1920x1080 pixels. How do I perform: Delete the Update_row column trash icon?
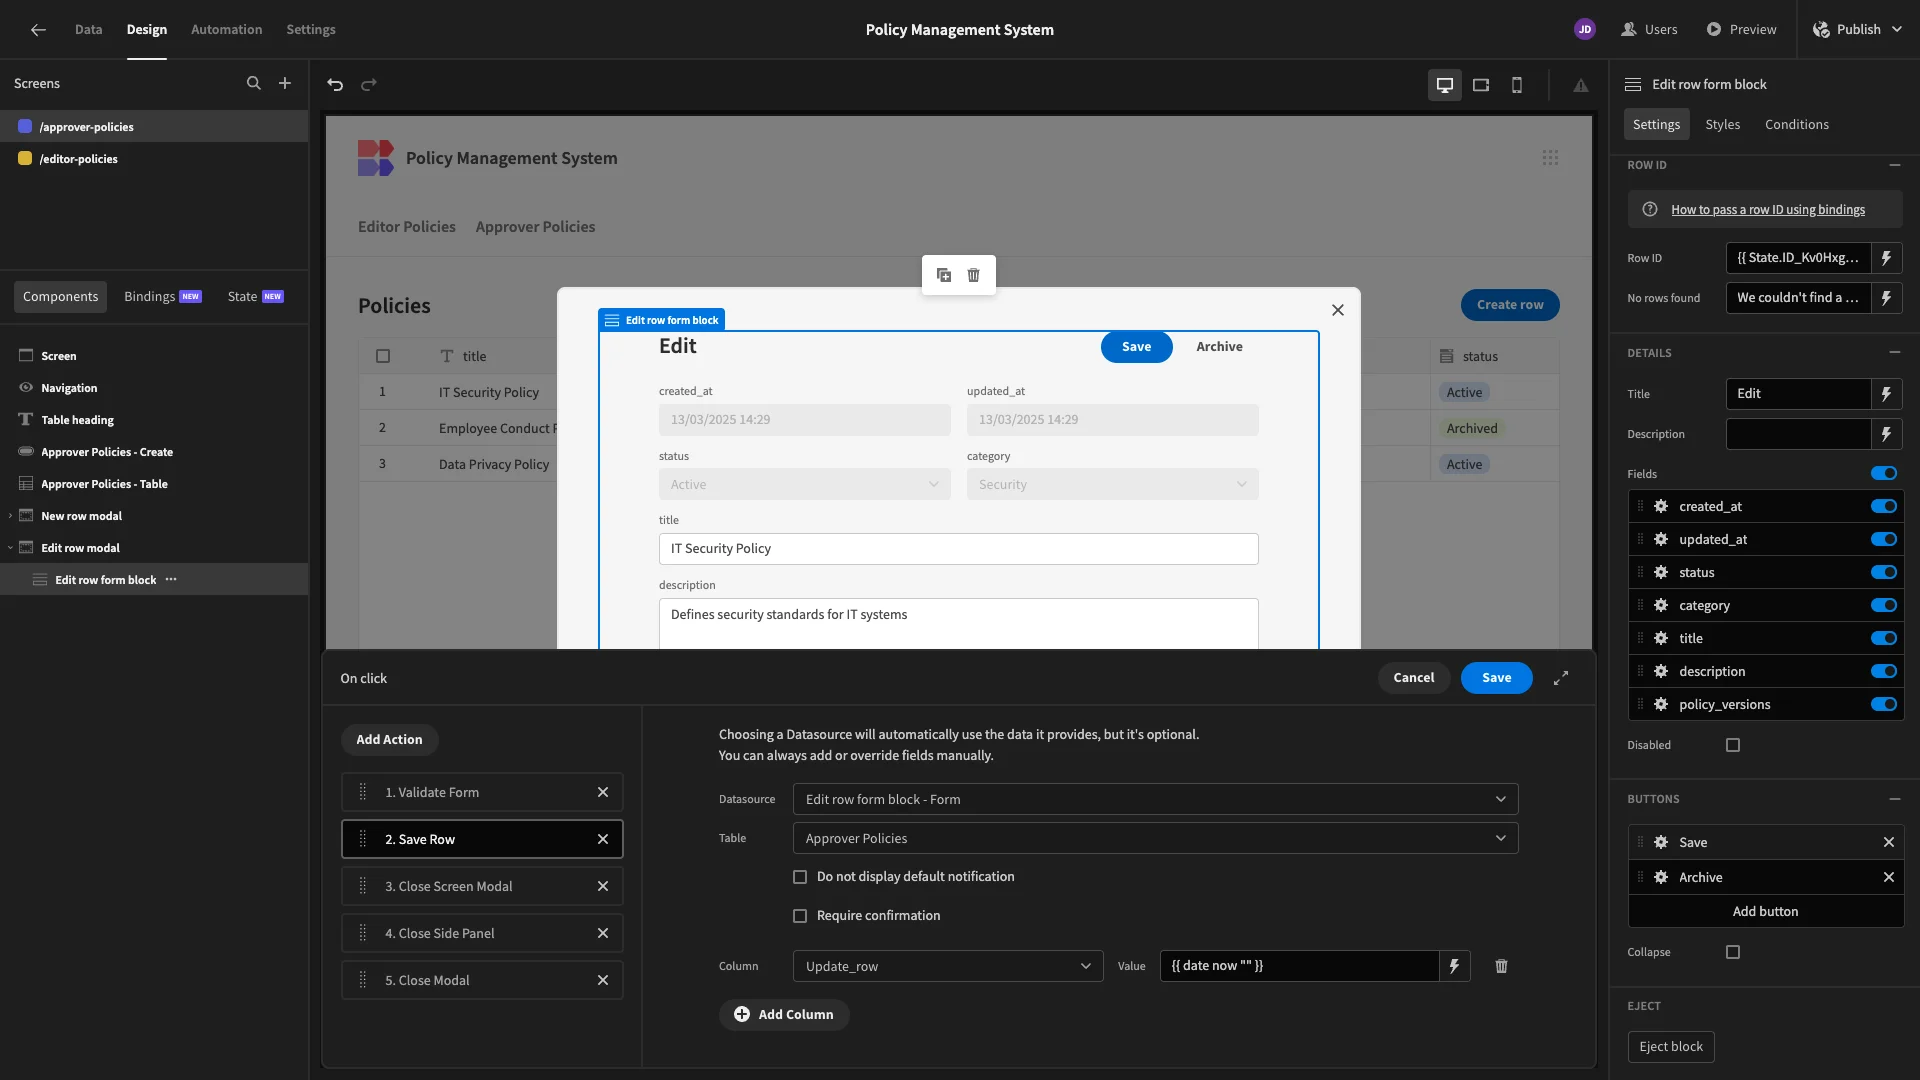(x=1501, y=966)
